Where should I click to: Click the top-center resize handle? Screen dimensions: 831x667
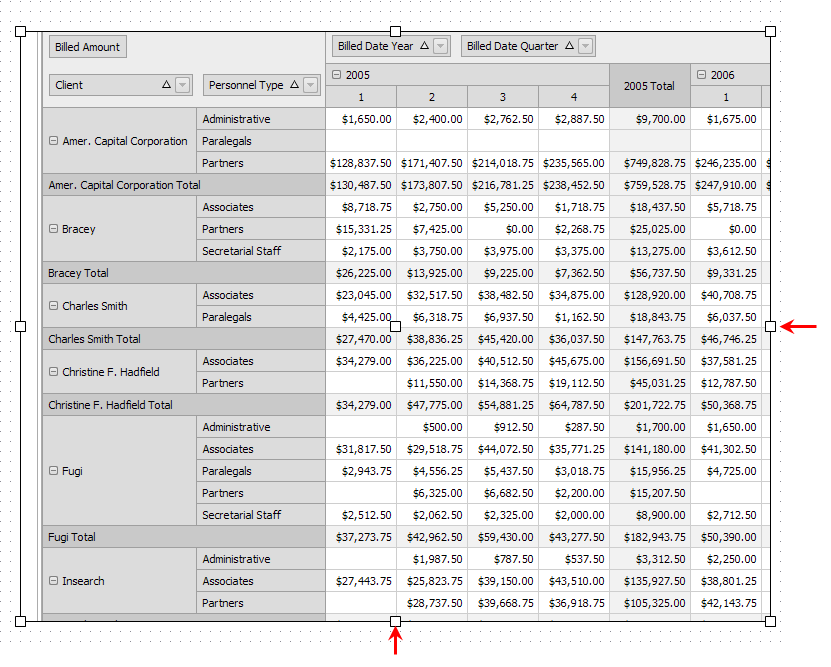tap(395, 32)
